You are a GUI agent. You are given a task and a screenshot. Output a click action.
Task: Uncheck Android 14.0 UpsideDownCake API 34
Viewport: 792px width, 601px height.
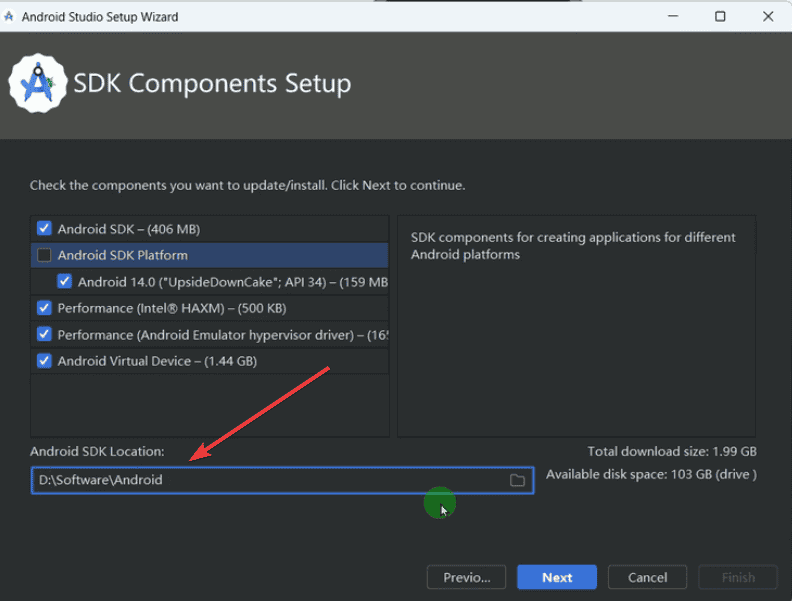pyautogui.click(x=65, y=282)
